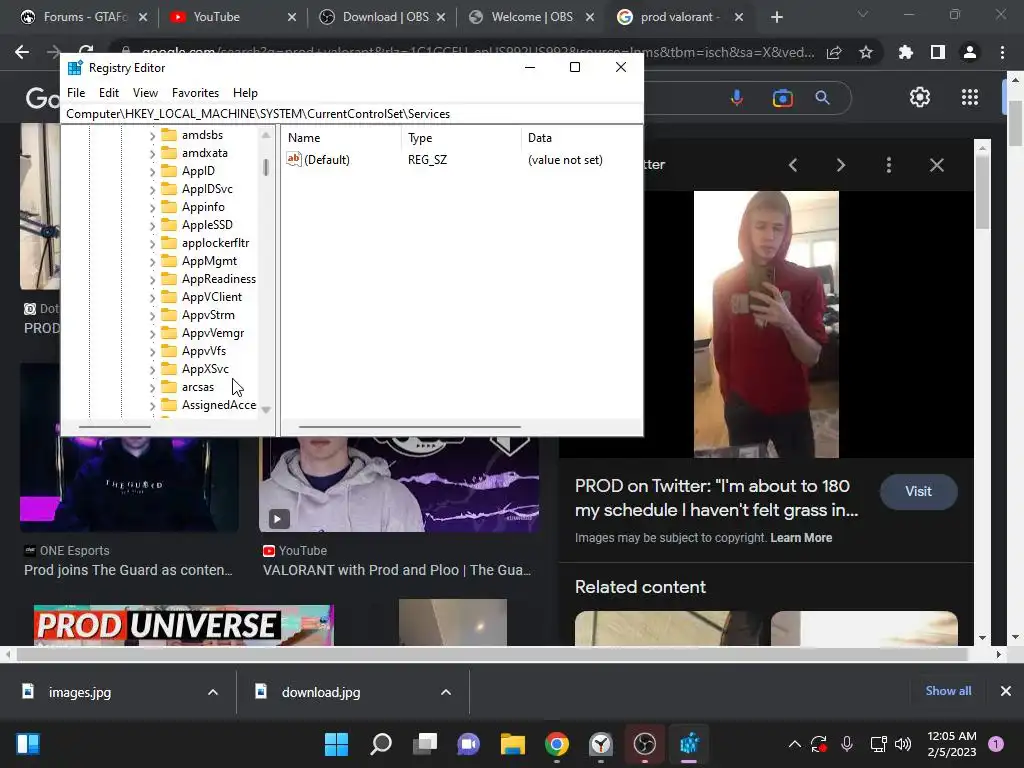Screen dimensions: 1024x768
Task: Click the values pane horizontal scrollbar
Action: [409, 427]
